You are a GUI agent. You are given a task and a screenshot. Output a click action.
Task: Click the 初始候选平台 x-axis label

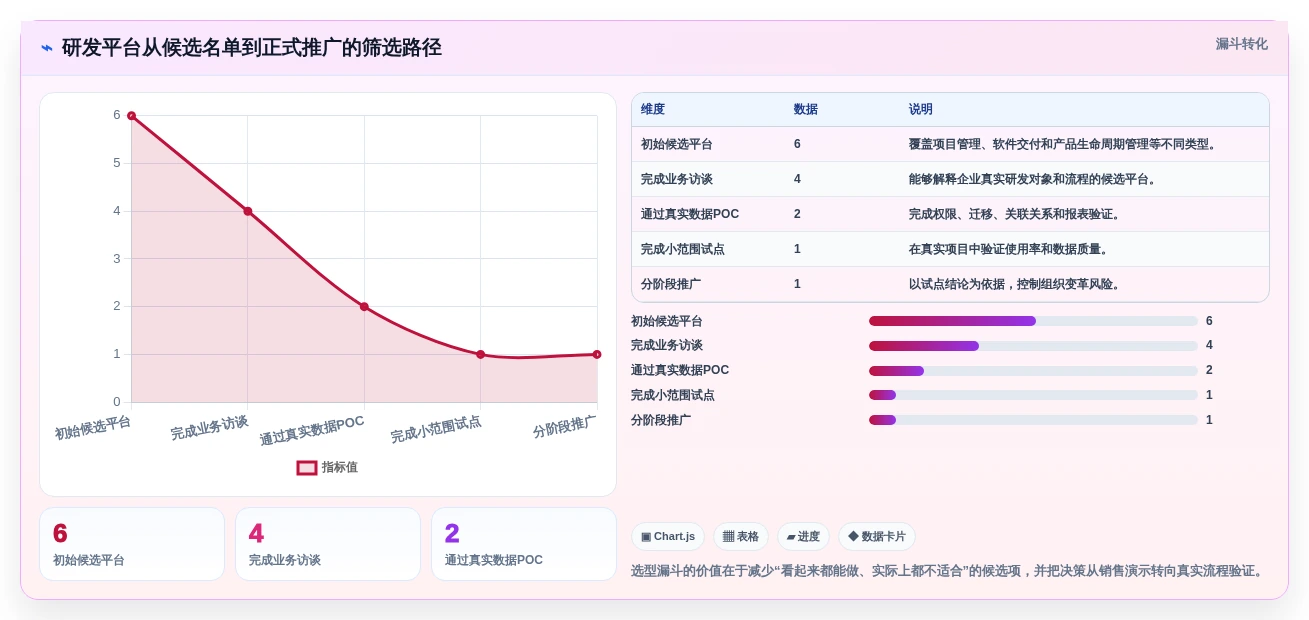tap(93, 428)
